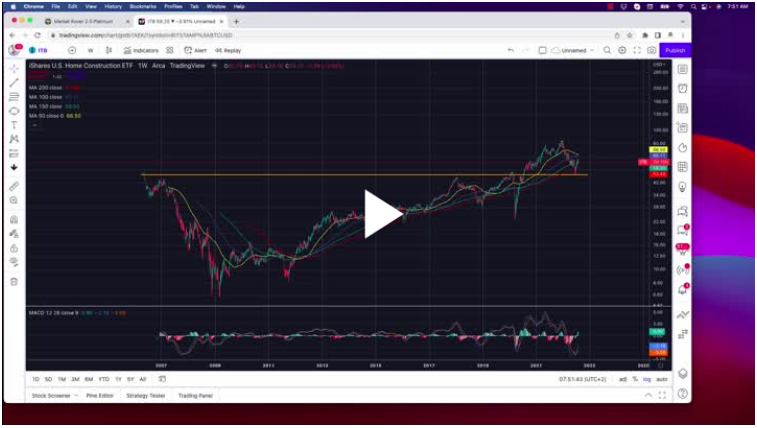Click the purple Publish button
Viewport: 757px width, 428px height.
point(675,50)
